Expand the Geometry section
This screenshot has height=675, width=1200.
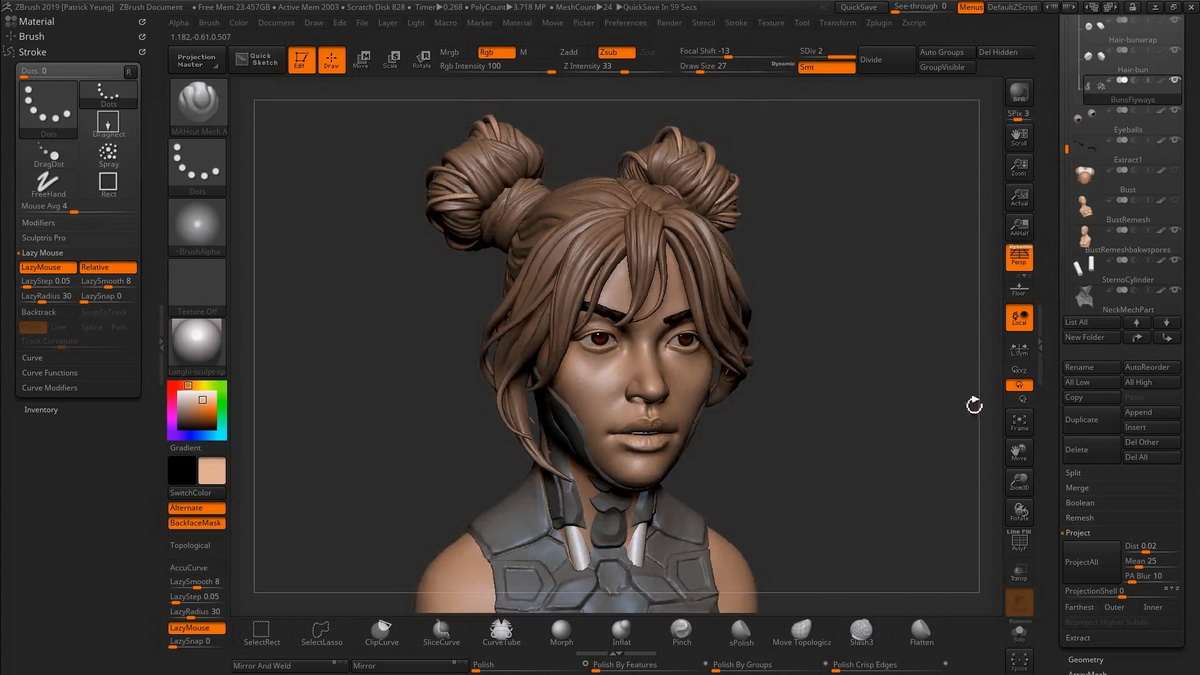click(1086, 659)
